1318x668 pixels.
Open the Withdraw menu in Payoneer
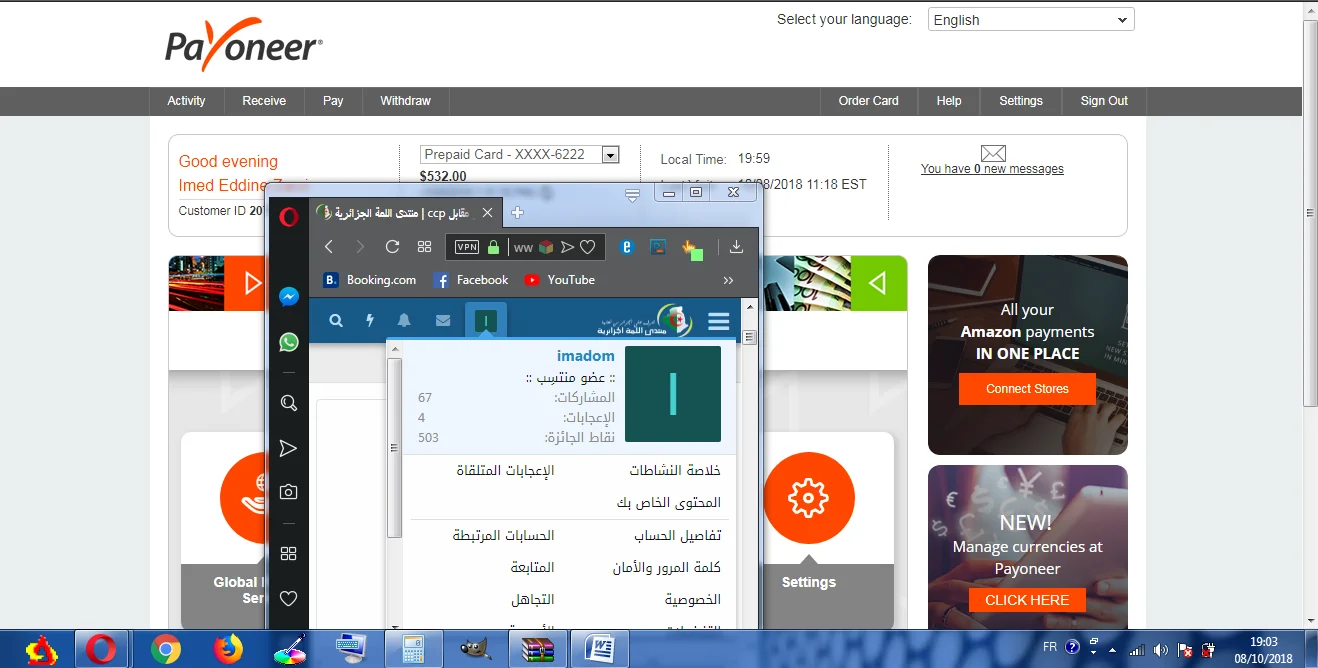[x=405, y=101]
